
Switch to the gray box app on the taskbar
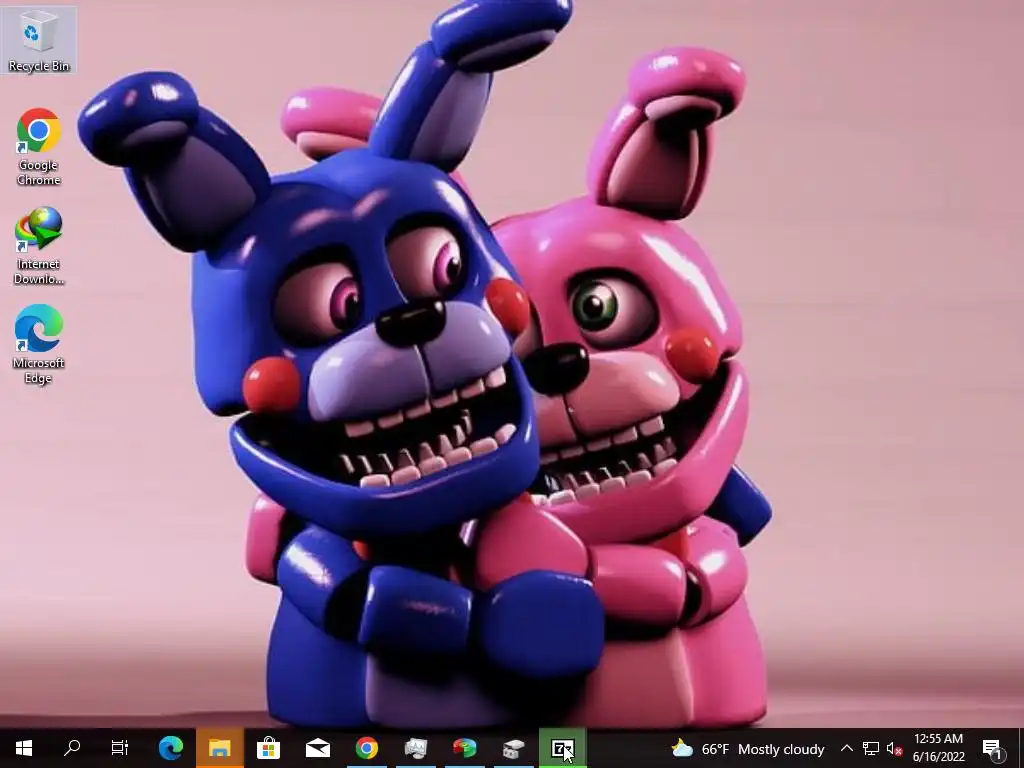[x=513, y=748]
